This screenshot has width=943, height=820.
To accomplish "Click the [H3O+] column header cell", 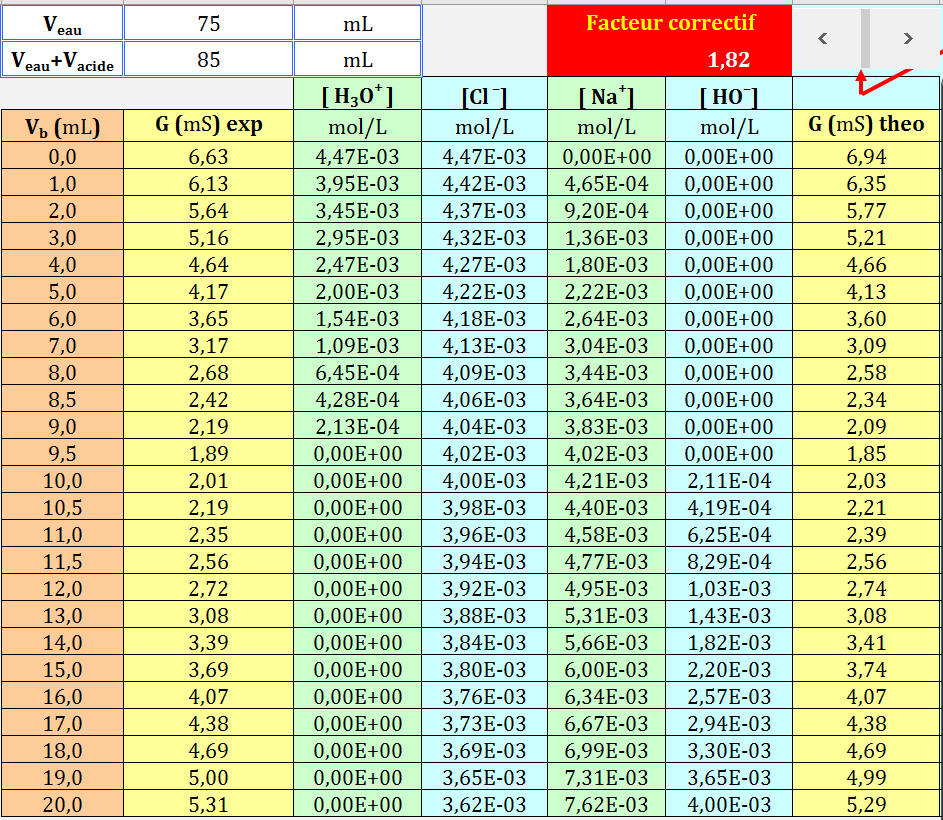I will pos(357,97).
